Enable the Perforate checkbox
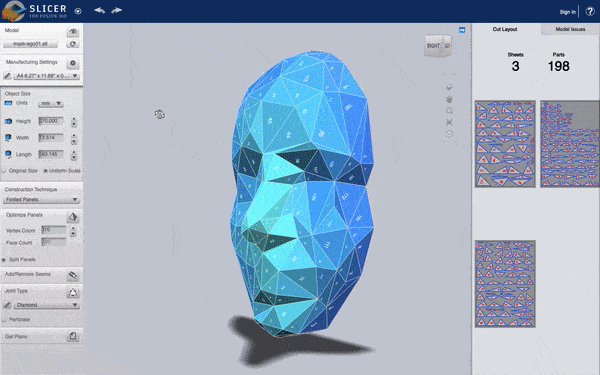 pos(4,319)
